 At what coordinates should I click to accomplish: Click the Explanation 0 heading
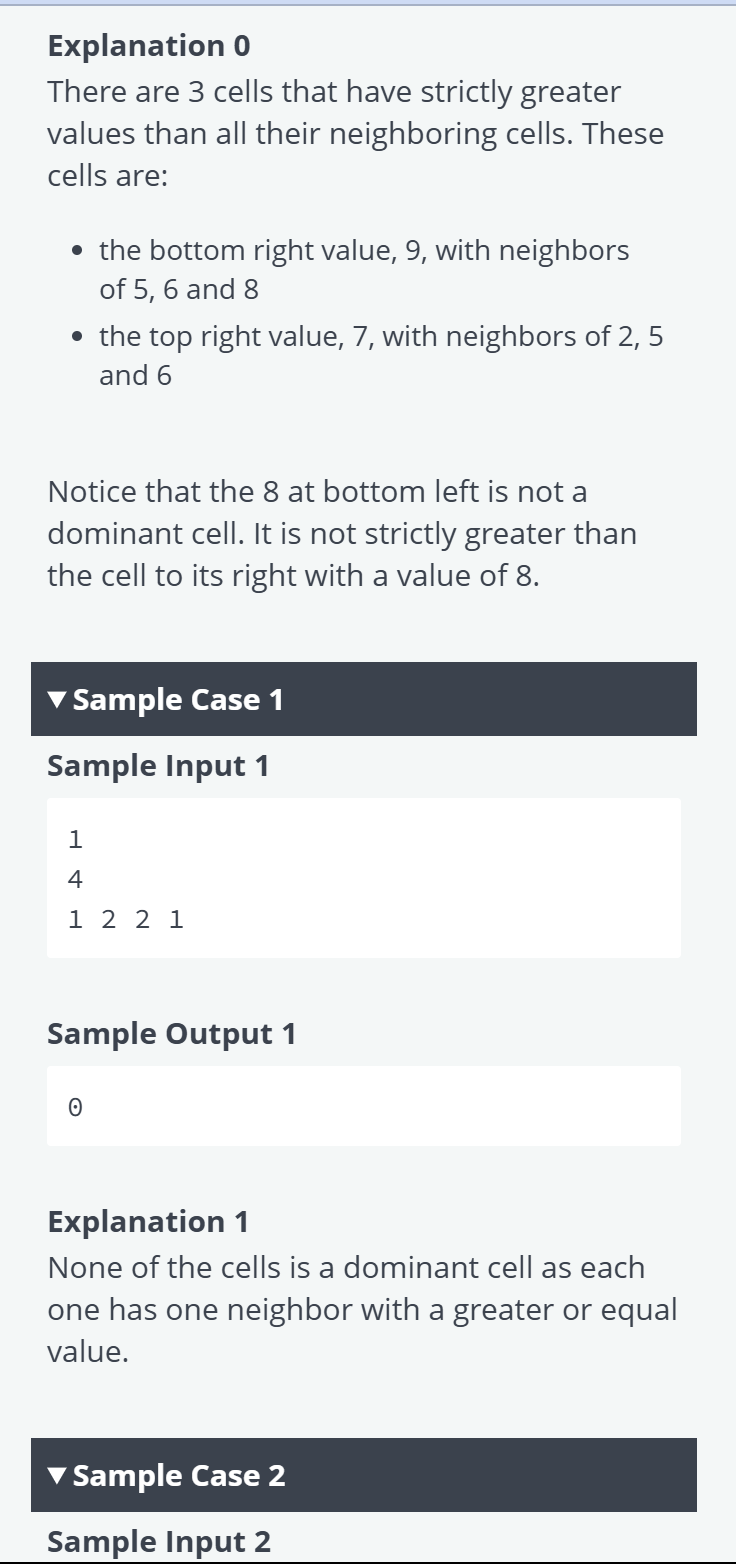[x=149, y=46]
